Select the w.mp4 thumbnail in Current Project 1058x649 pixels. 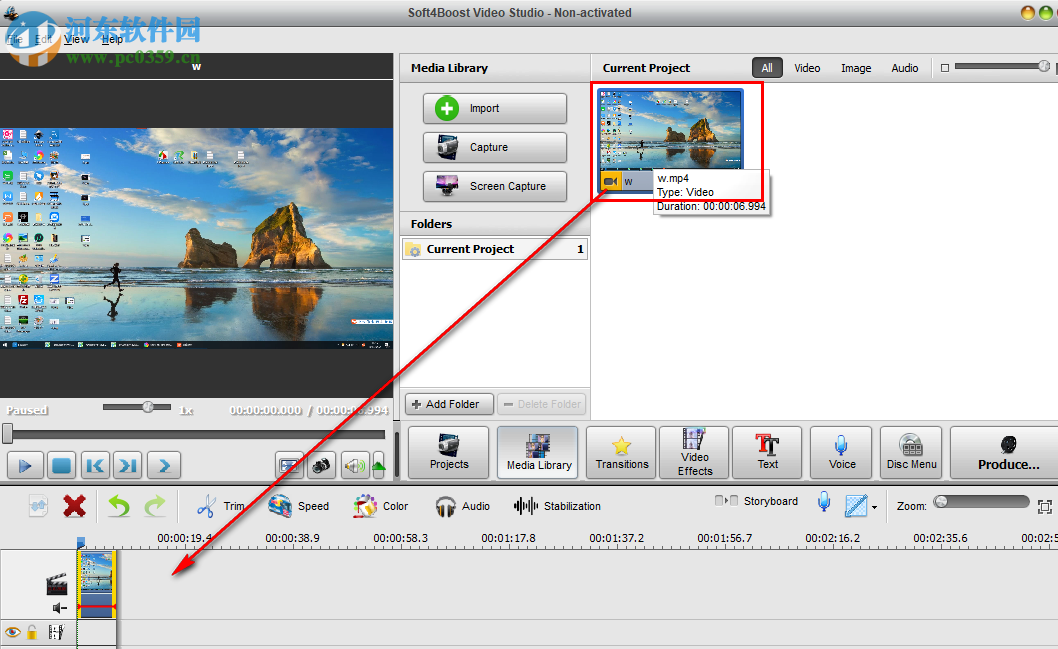(671, 140)
